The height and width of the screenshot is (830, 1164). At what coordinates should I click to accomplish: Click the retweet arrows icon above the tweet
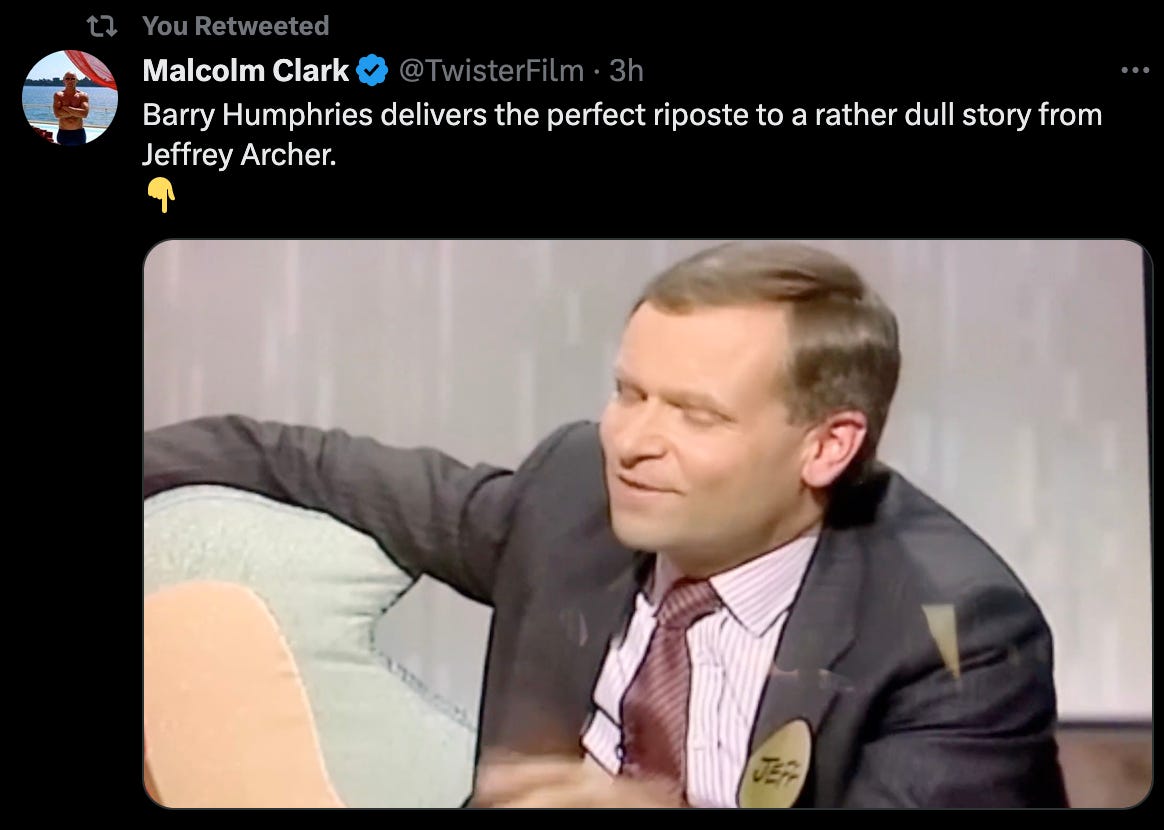102,27
